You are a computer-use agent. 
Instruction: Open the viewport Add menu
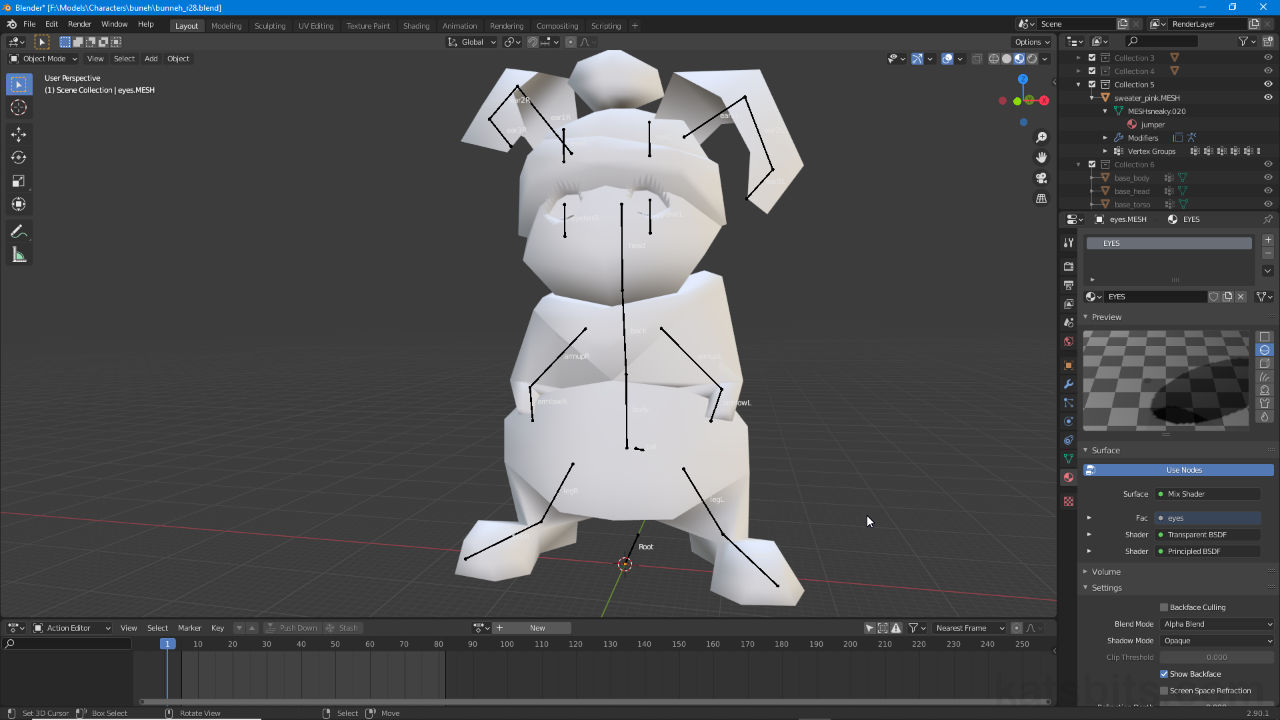(x=151, y=58)
